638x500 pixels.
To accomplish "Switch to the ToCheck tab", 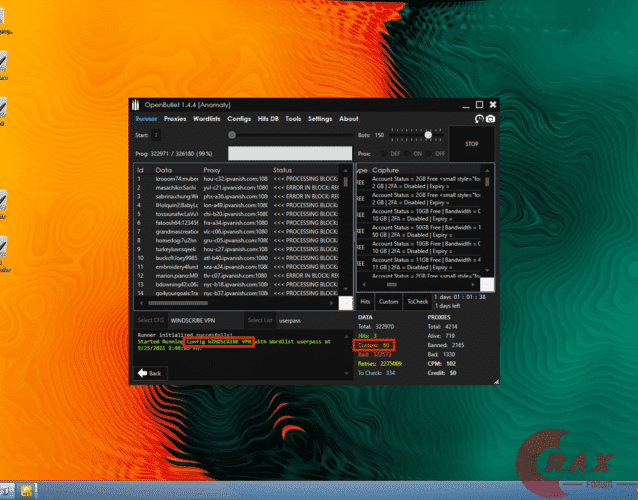I will click(417, 302).
